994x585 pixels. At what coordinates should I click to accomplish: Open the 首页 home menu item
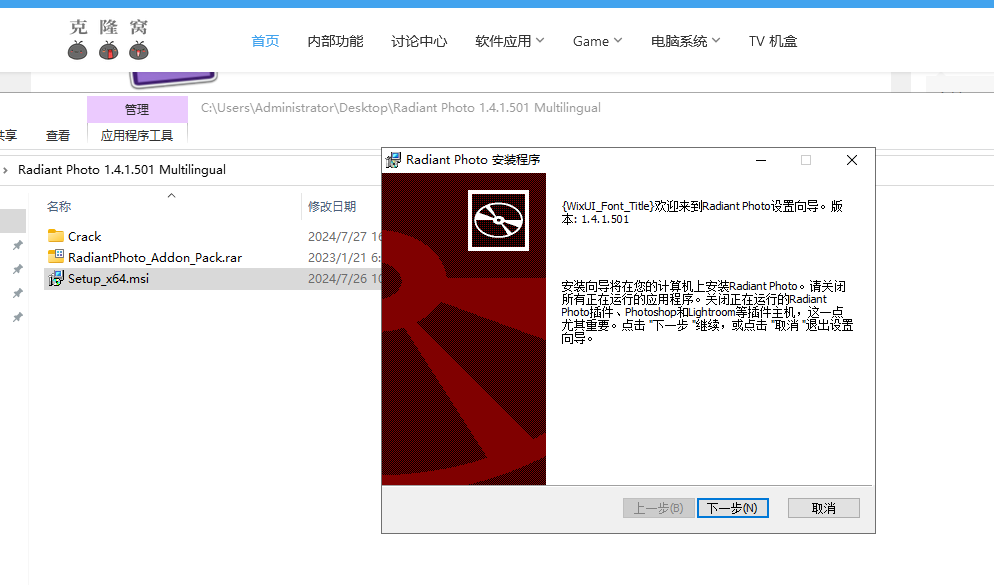point(265,41)
